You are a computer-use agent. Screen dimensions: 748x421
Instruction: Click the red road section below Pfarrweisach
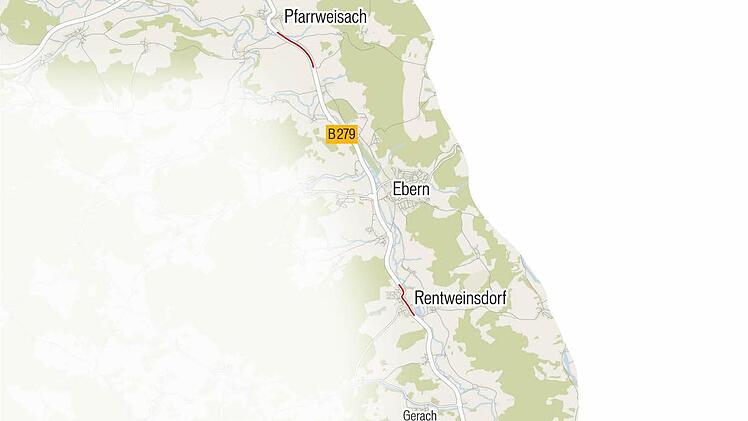(297, 48)
